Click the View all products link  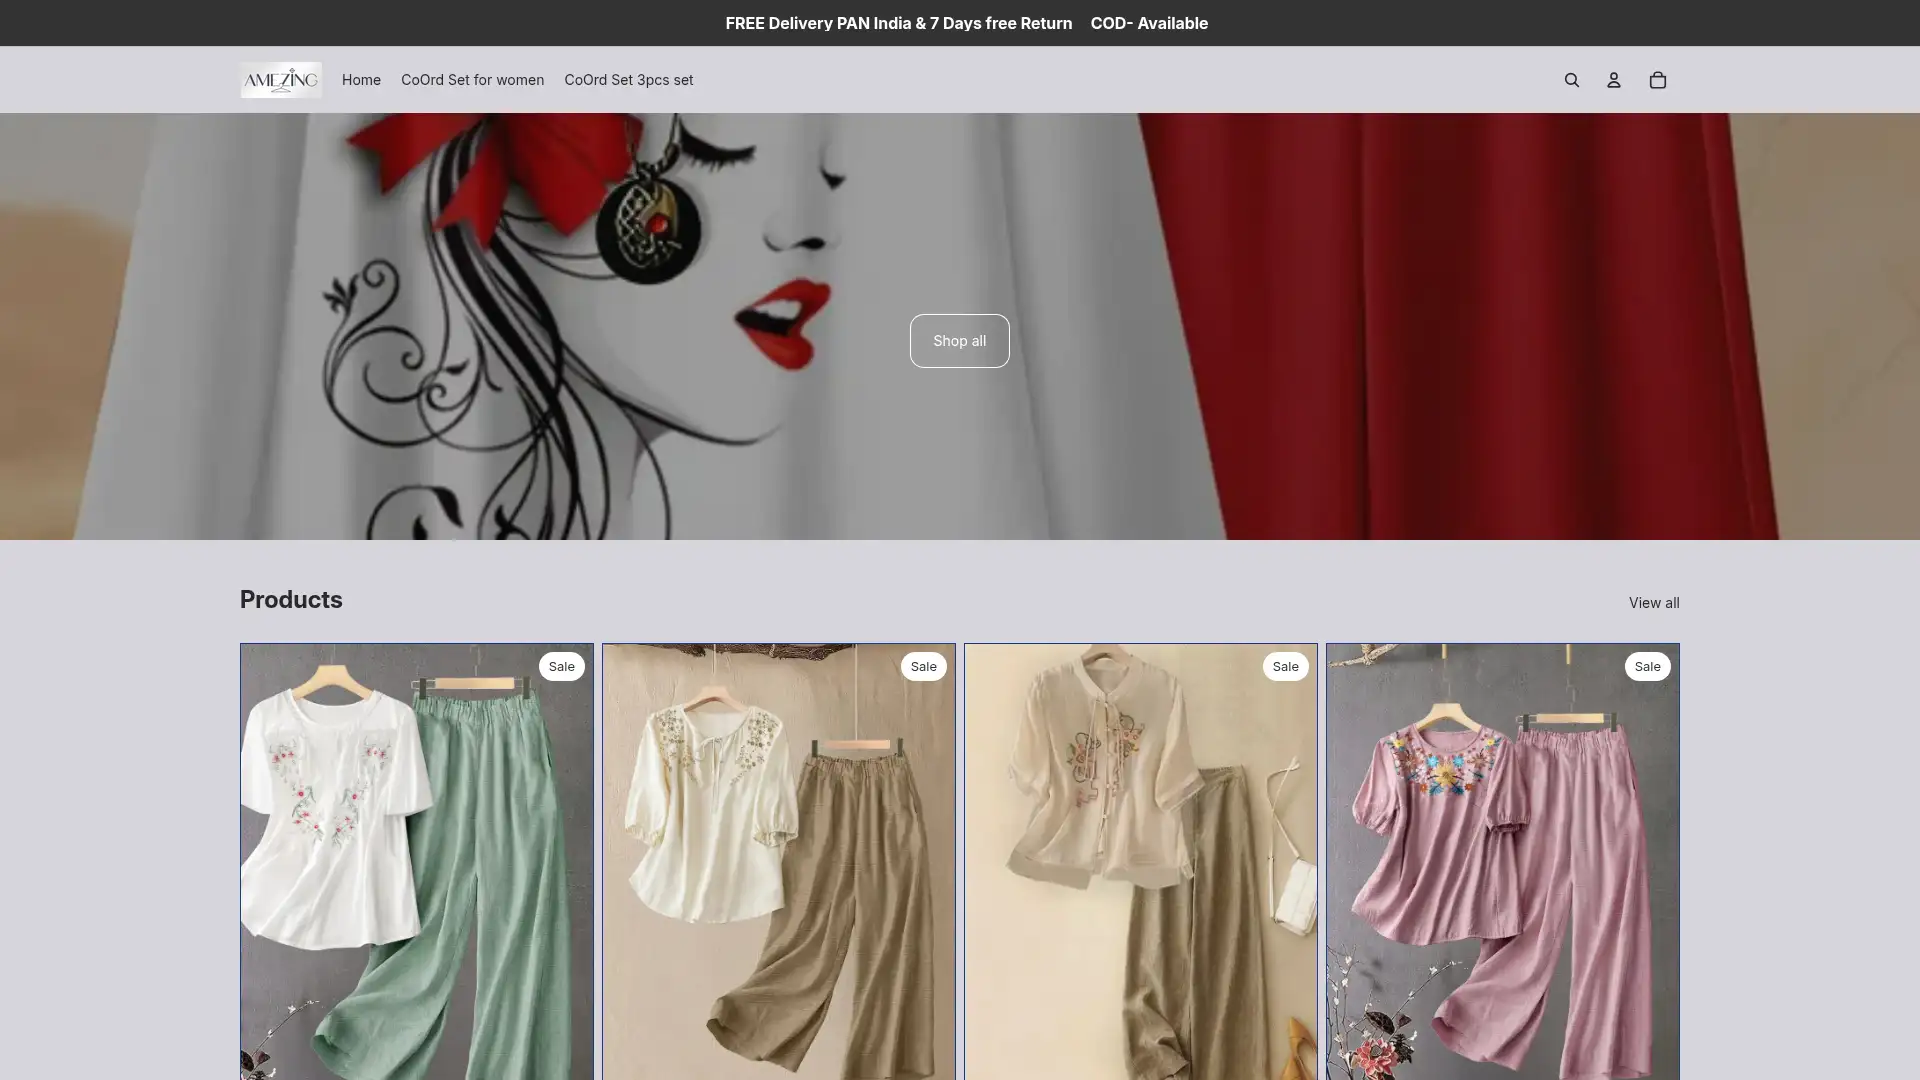click(1654, 602)
